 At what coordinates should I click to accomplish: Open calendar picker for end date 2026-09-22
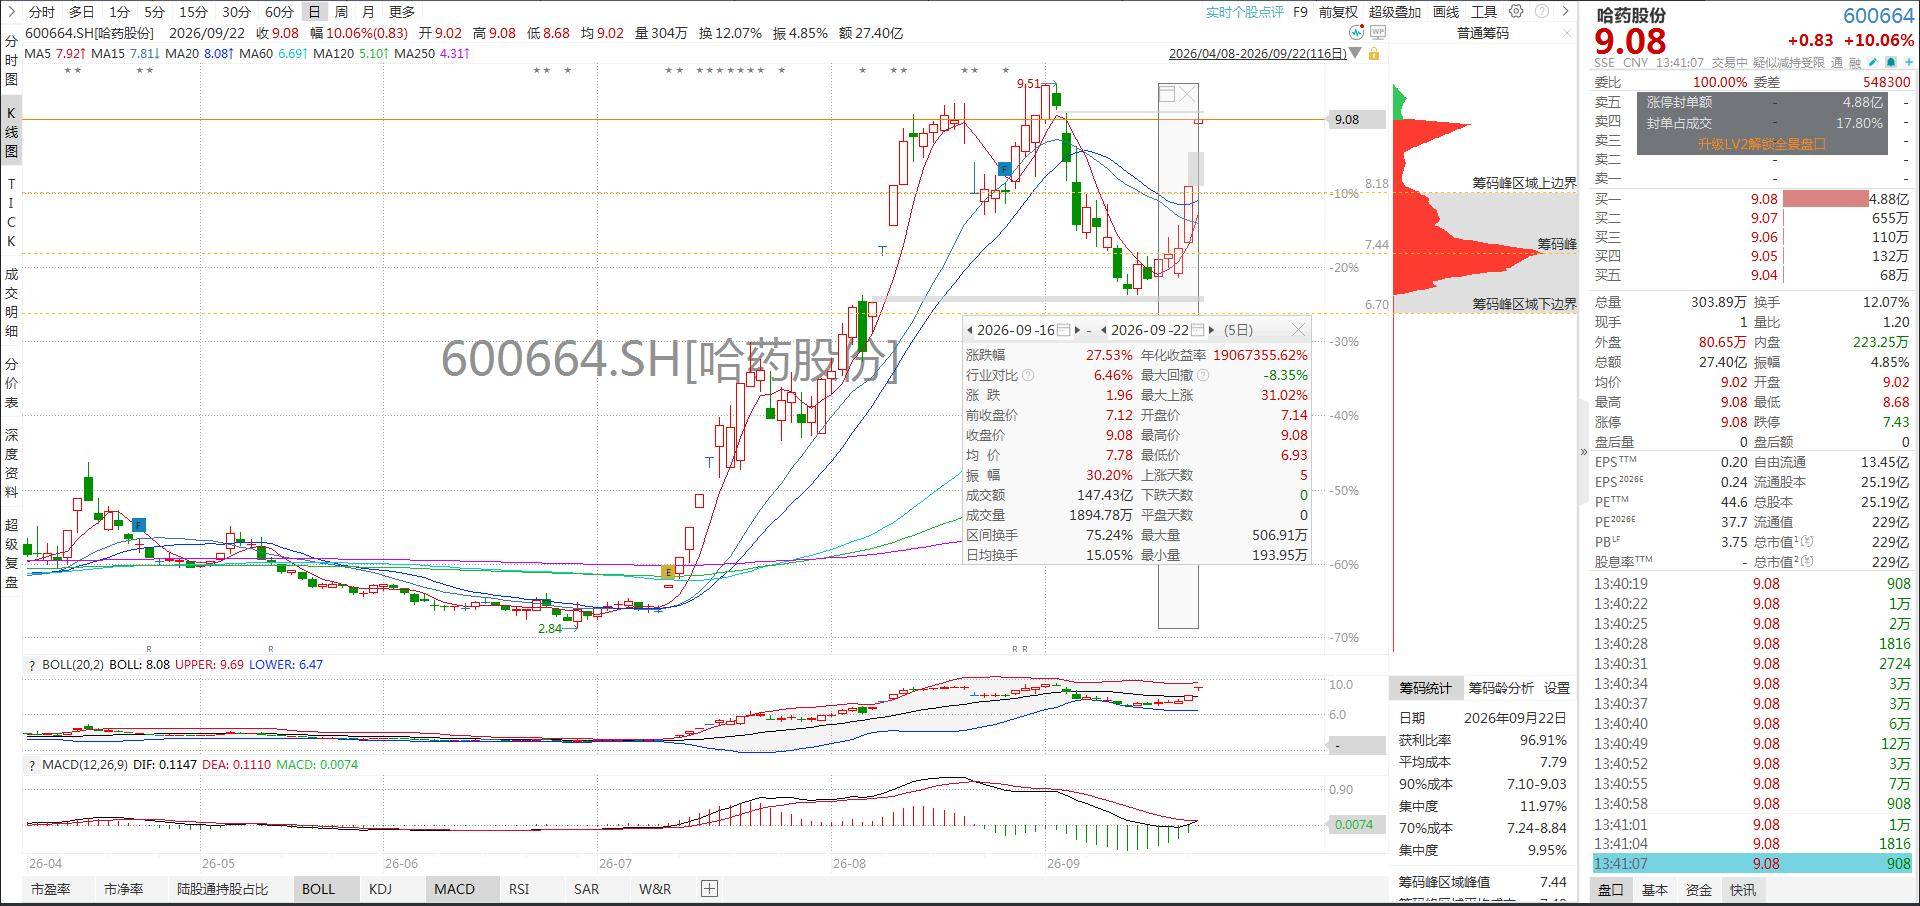1198,330
